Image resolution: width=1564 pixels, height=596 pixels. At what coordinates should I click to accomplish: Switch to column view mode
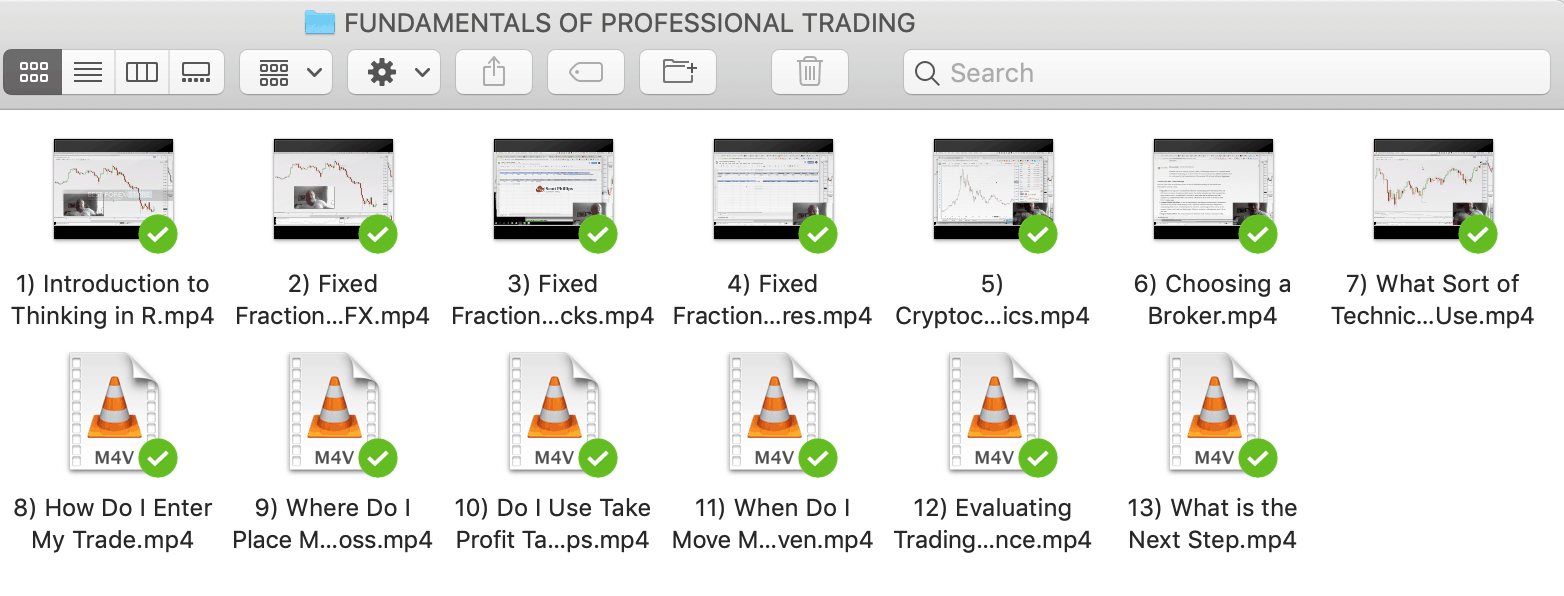[142, 73]
